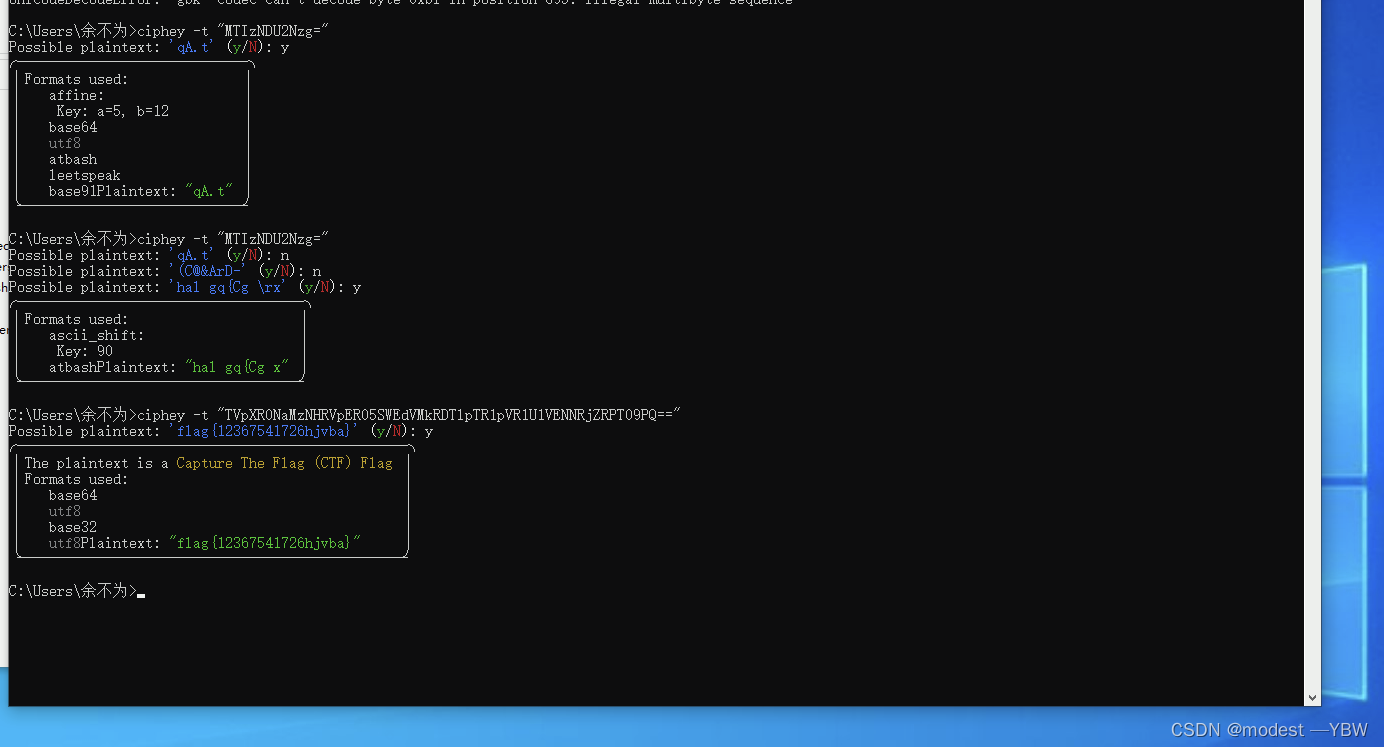Click the empty command prompt with cursor
The height and width of the screenshot is (747, 1384).
[77, 591]
